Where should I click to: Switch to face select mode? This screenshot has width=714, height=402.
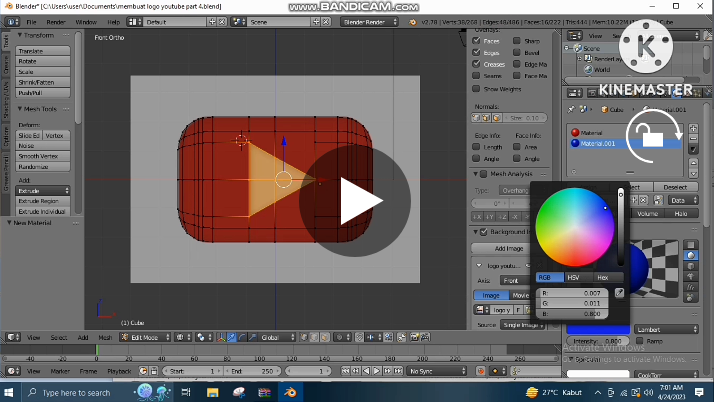(325, 337)
